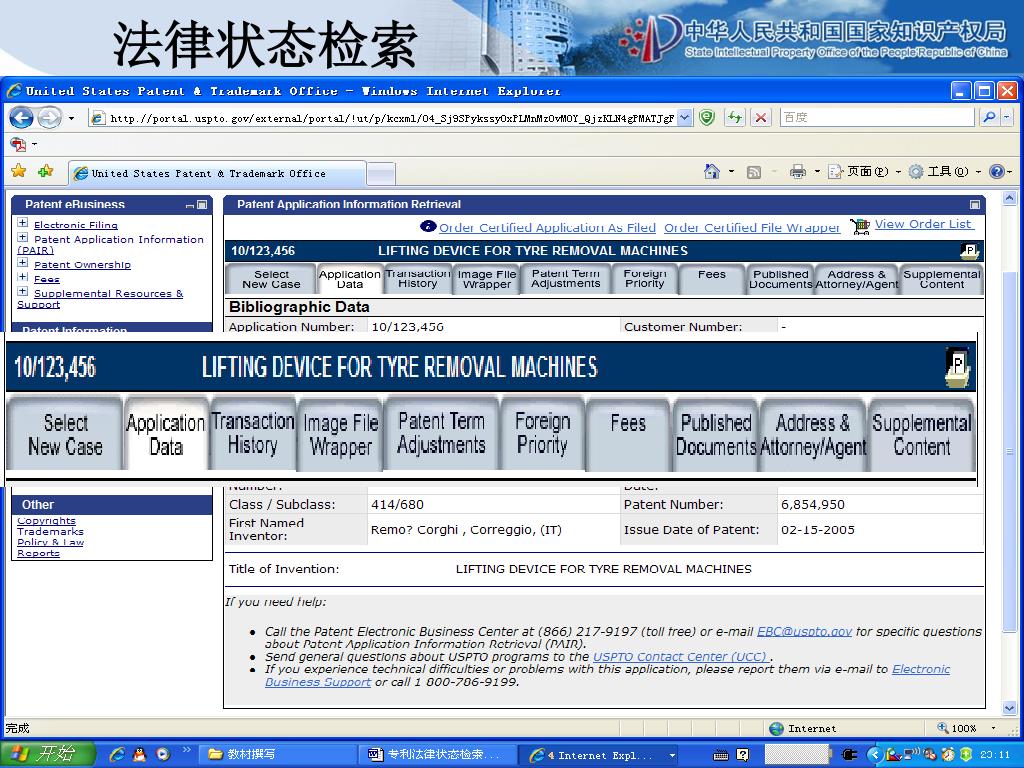Open the Internet Explorer taskbar group
Screen dimensions: 1024x768
pyautogui.click(x=600, y=755)
